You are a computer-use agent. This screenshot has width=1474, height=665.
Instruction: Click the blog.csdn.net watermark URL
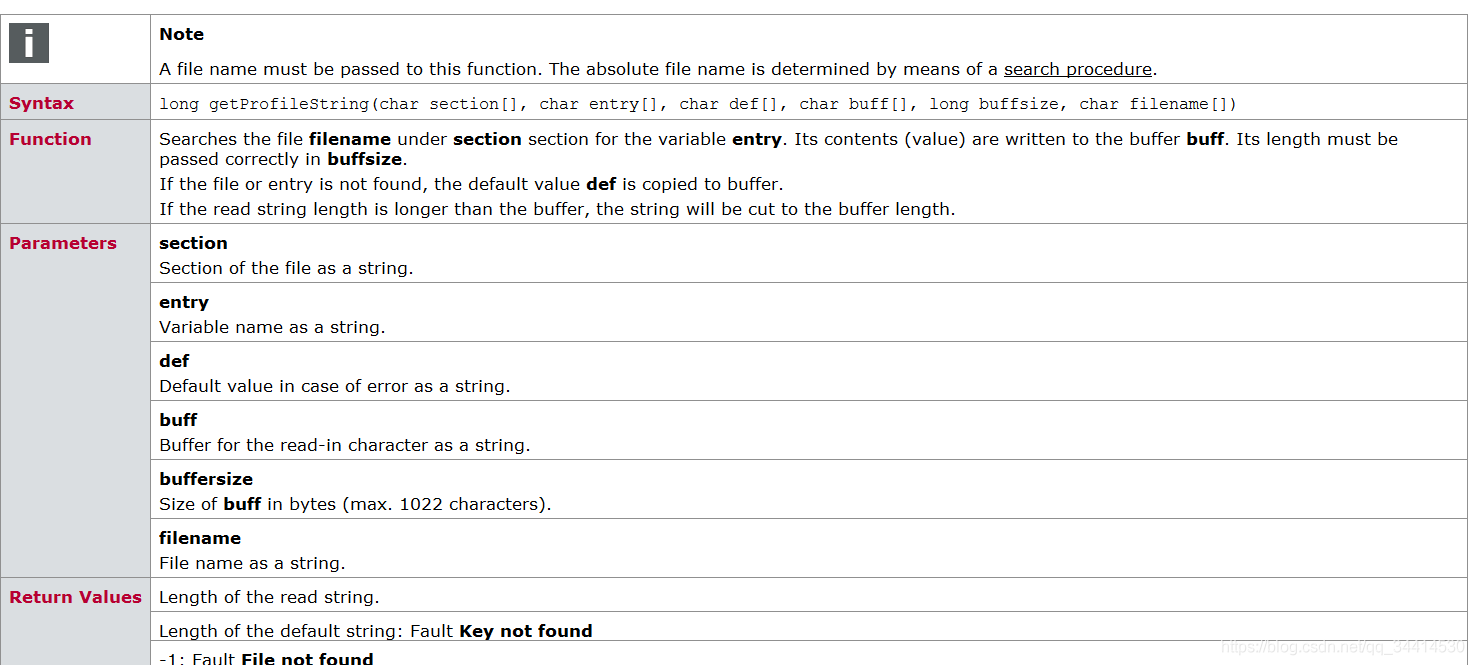pos(1344,648)
